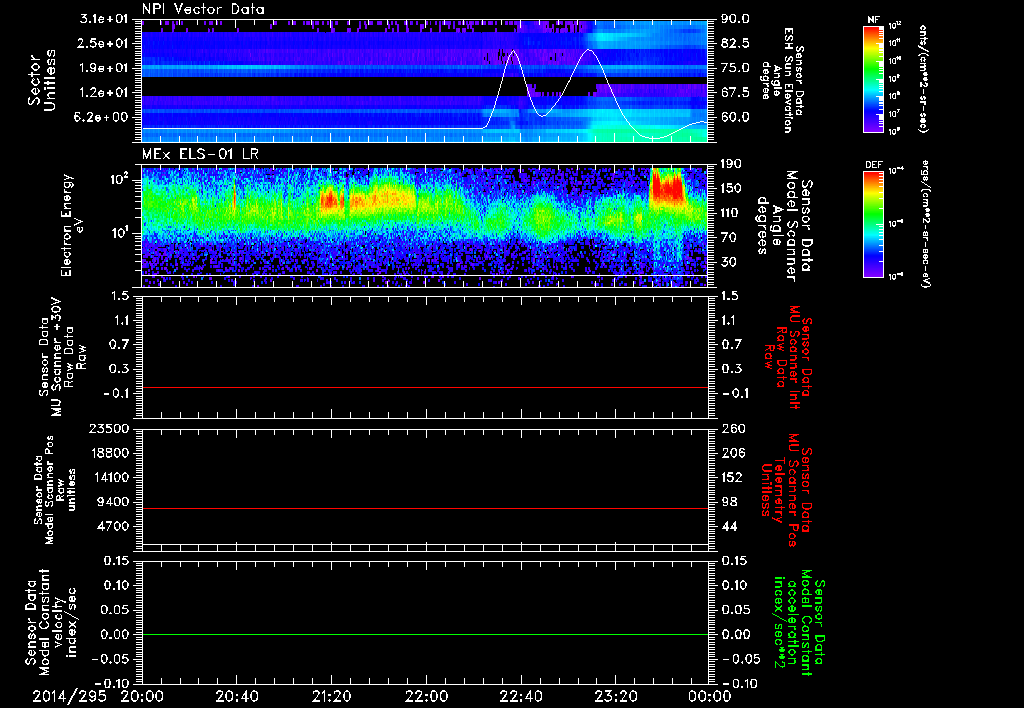The image size is (1024, 708).
Task: Select the 21:20 time axis label
Action: click(332, 695)
